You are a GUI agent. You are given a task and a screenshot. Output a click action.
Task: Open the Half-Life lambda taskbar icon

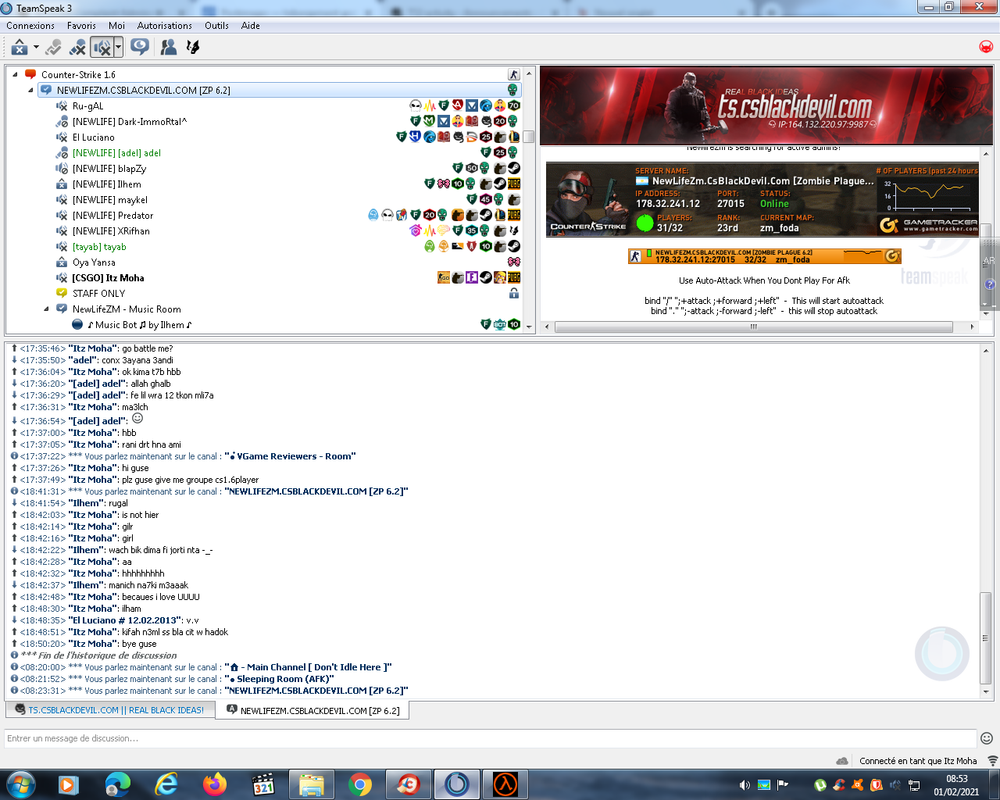(x=506, y=785)
